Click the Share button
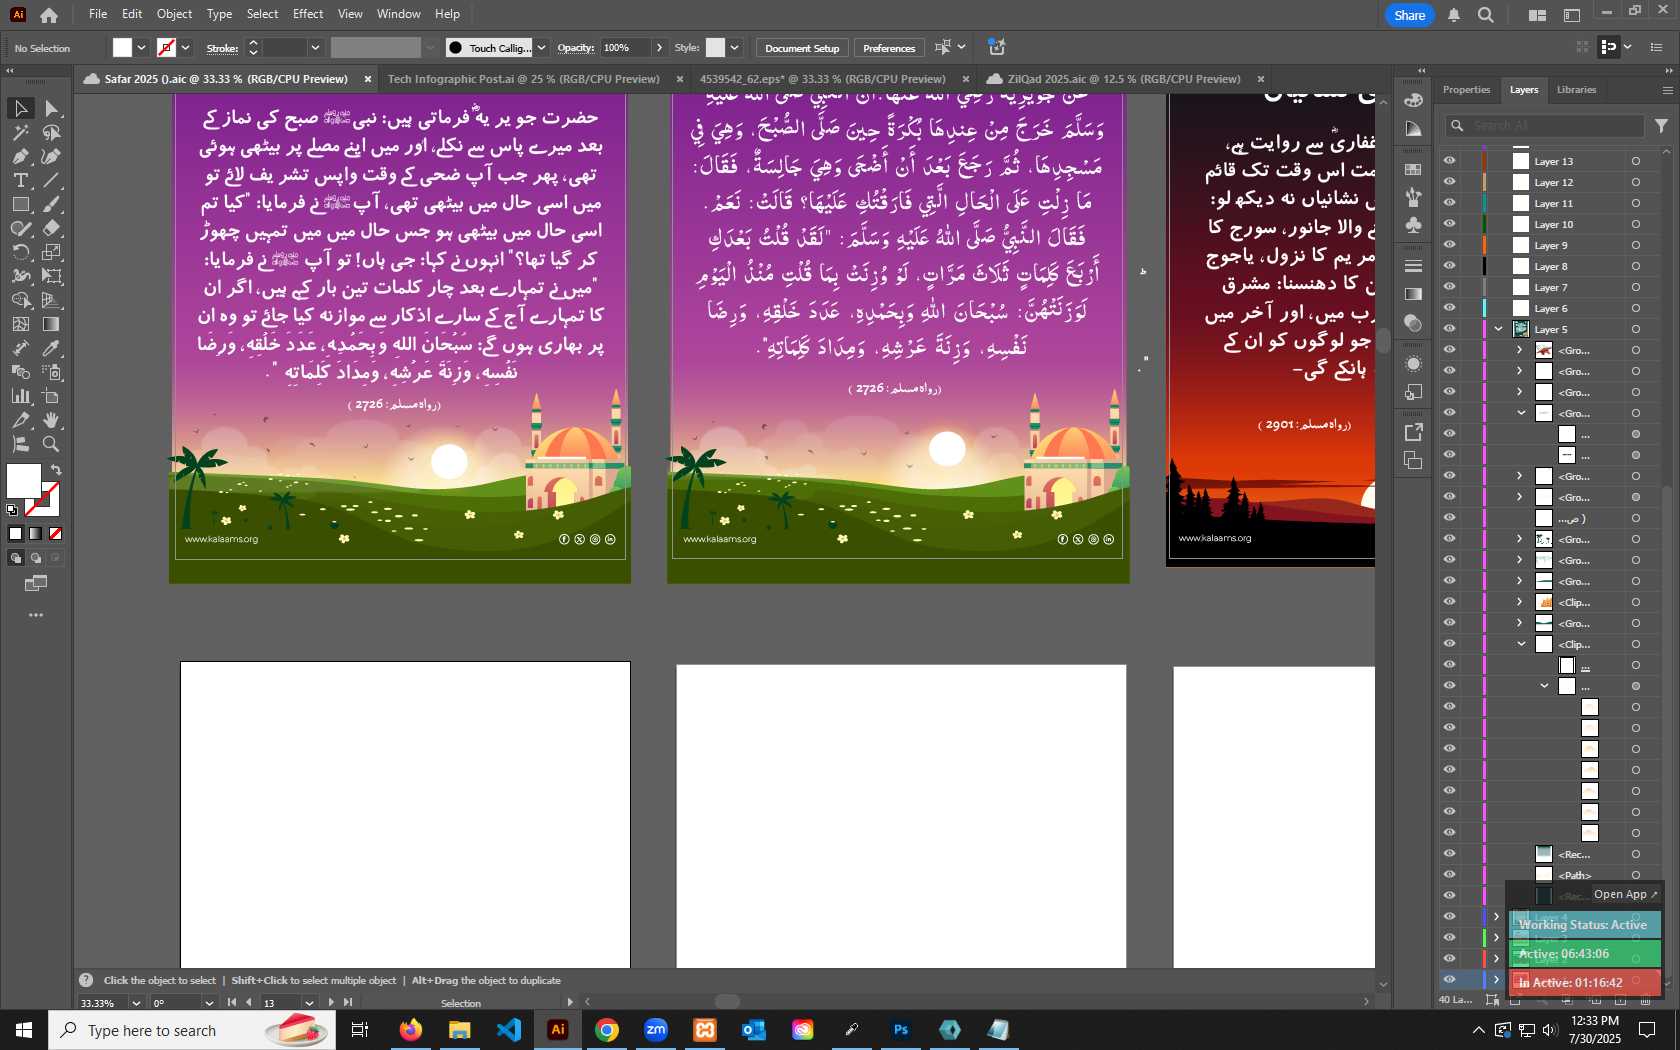1680x1050 pixels. pyautogui.click(x=1409, y=15)
